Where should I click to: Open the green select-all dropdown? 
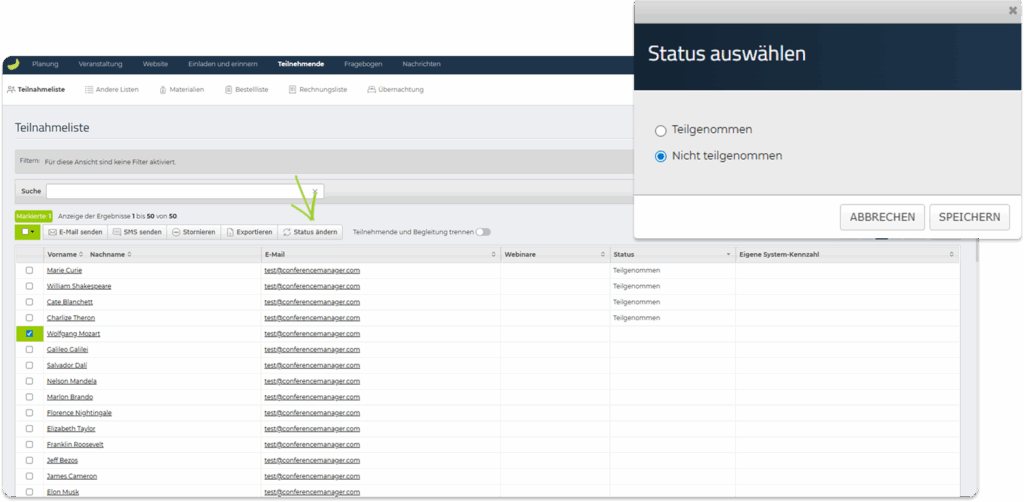tap(28, 232)
